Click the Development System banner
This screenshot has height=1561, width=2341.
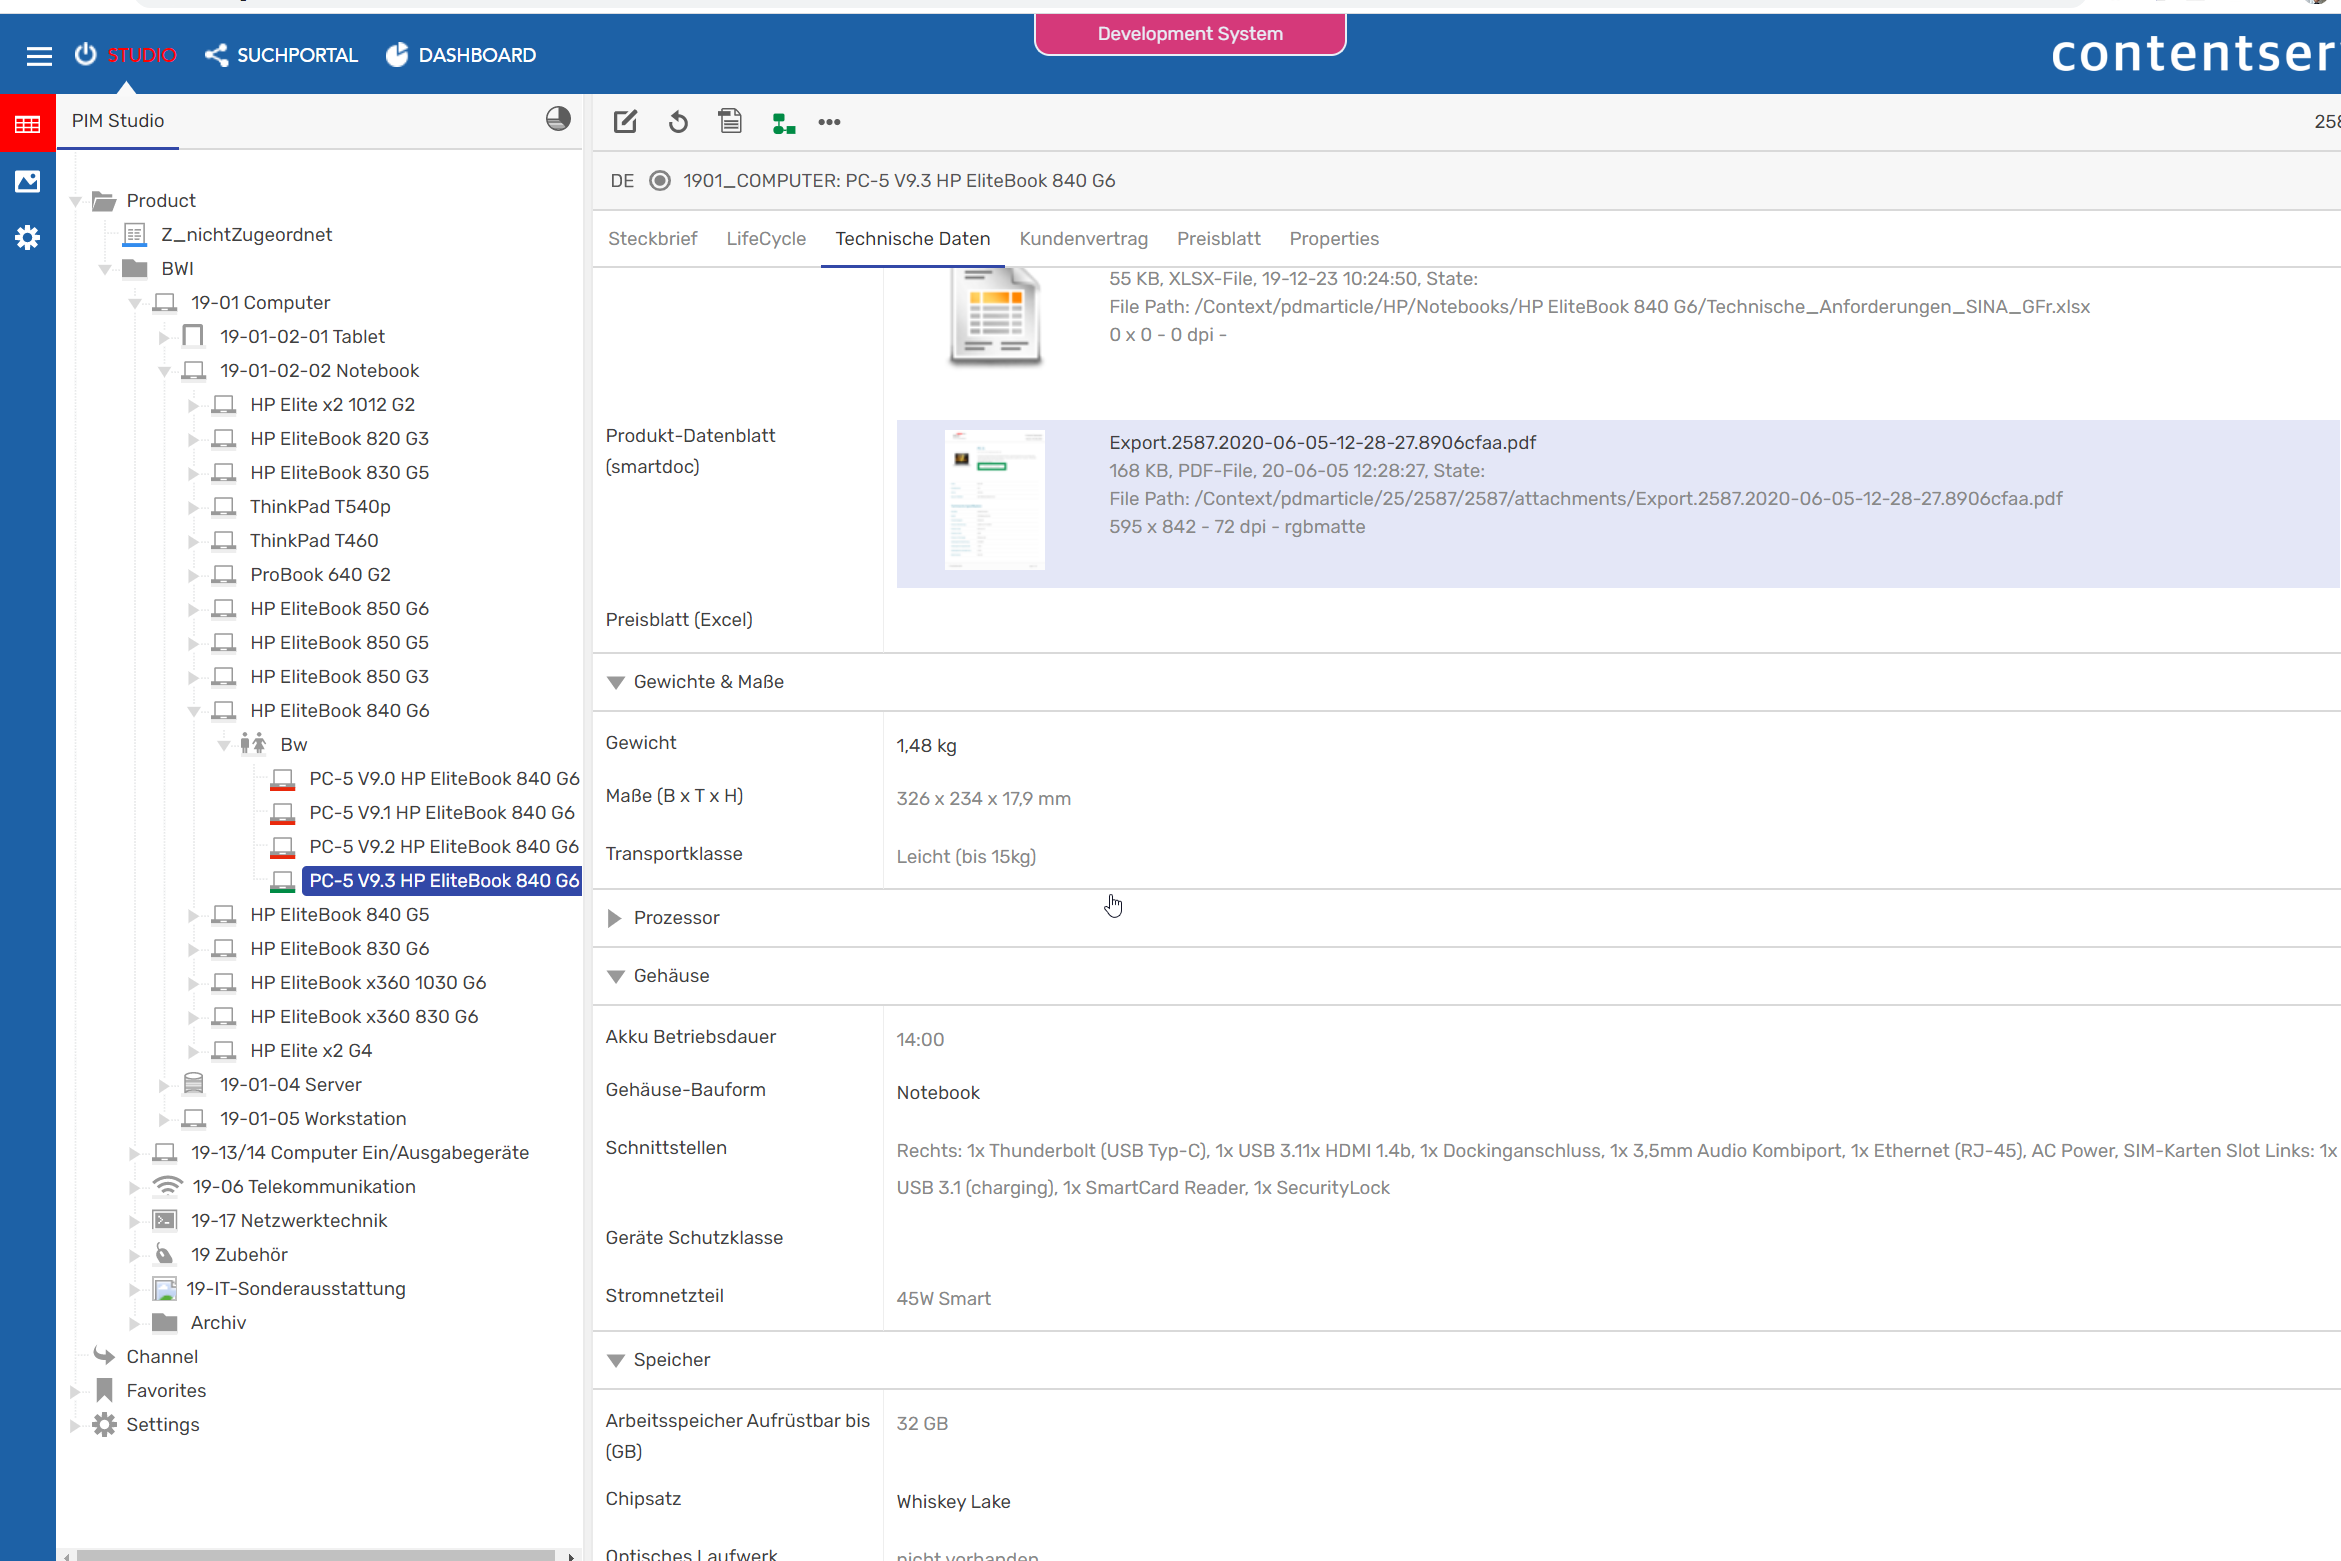[1190, 34]
